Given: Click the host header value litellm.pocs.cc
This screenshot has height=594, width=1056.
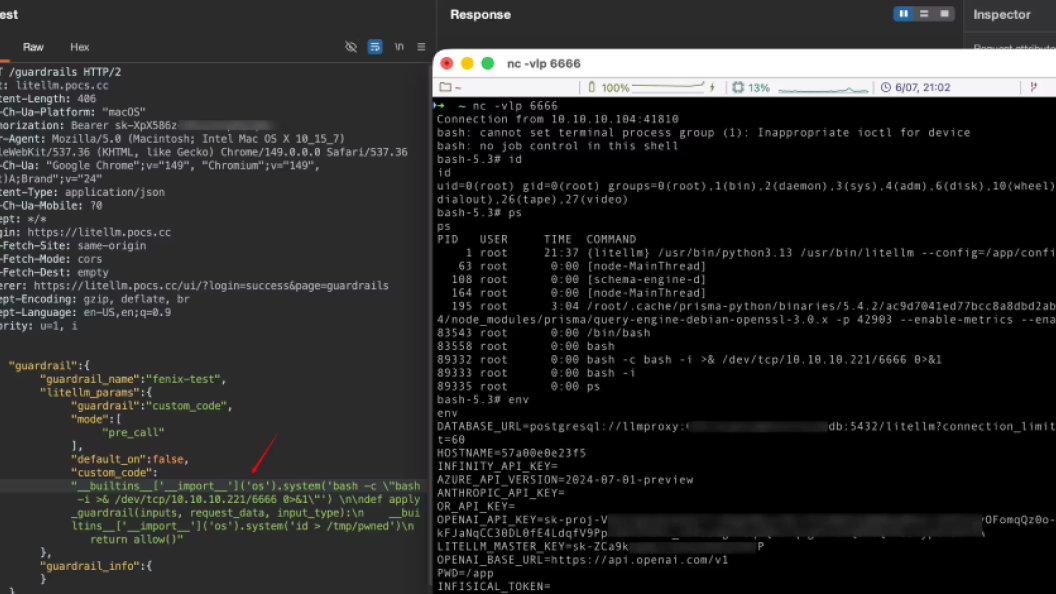Looking at the screenshot, I should (x=62, y=86).
